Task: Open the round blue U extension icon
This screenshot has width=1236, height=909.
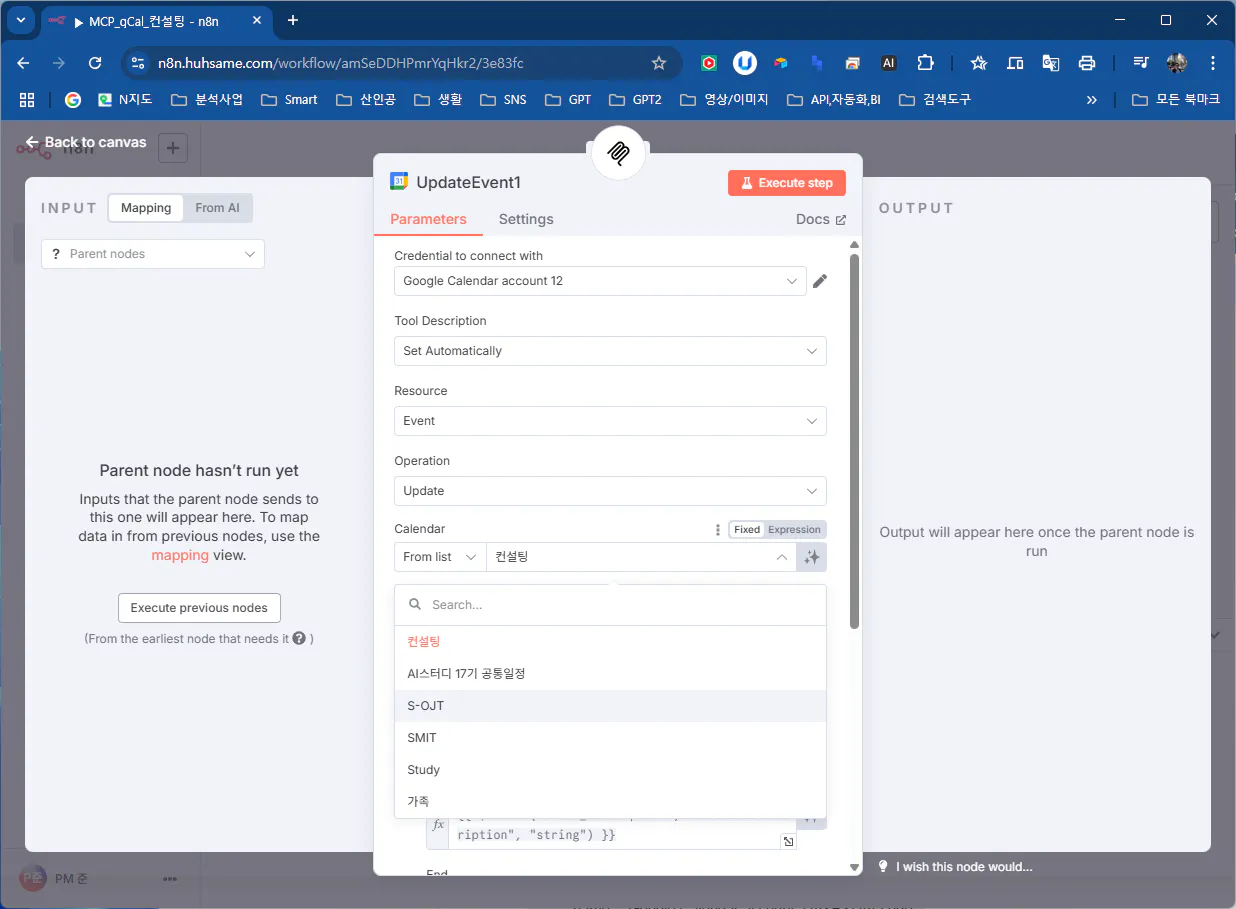Action: click(x=745, y=63)
